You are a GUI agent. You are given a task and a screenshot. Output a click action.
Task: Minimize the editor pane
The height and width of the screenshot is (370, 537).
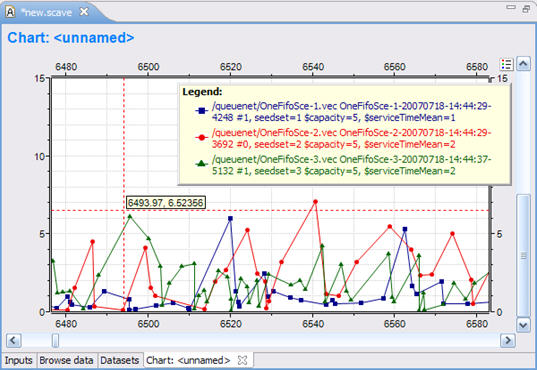coord(511,7)
